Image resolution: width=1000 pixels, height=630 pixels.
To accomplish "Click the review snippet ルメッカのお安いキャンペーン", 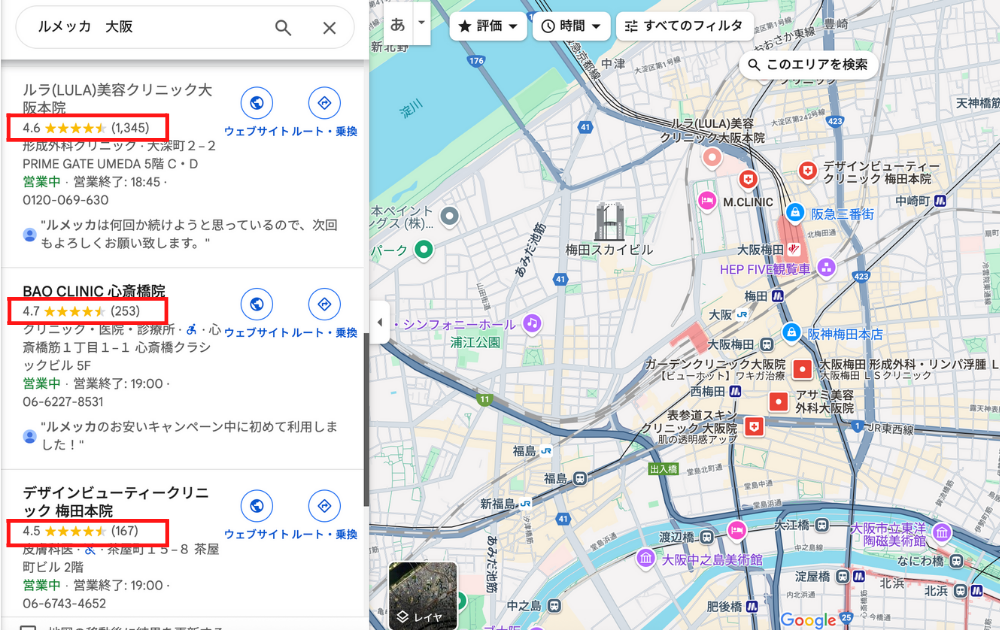I will tap(189, 436).
